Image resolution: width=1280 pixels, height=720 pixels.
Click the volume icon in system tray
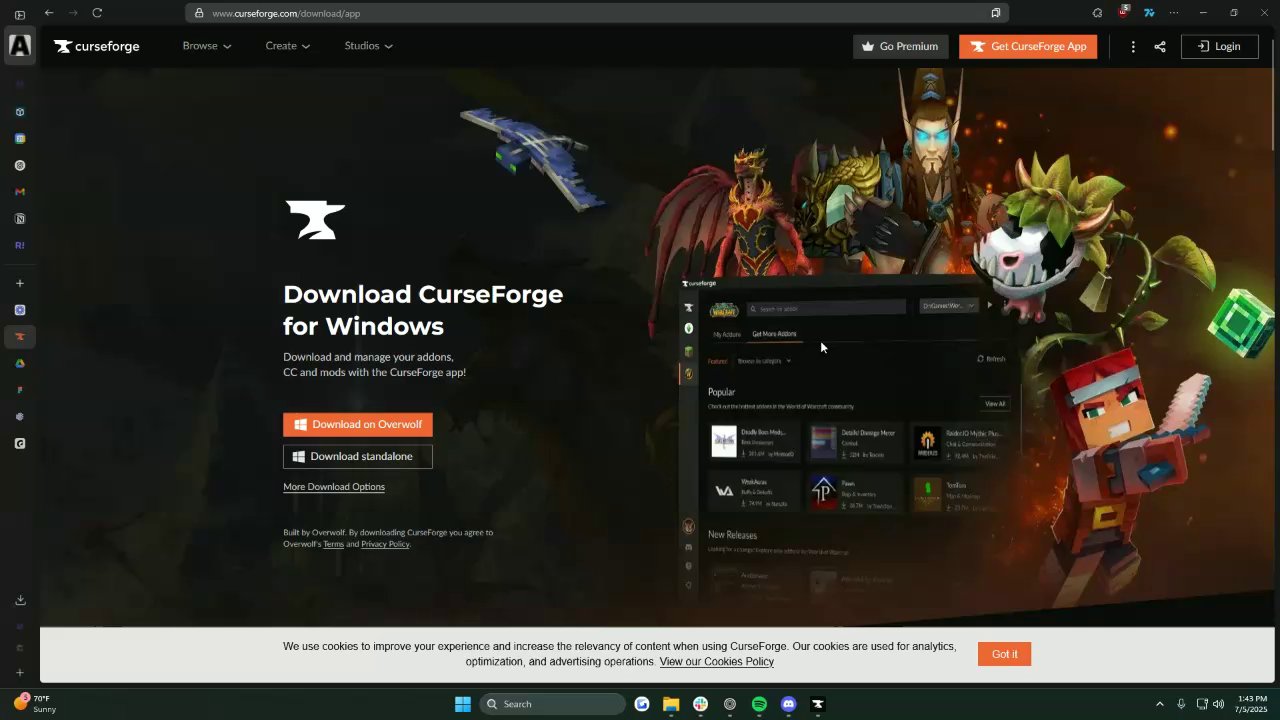pos(1218,704)
